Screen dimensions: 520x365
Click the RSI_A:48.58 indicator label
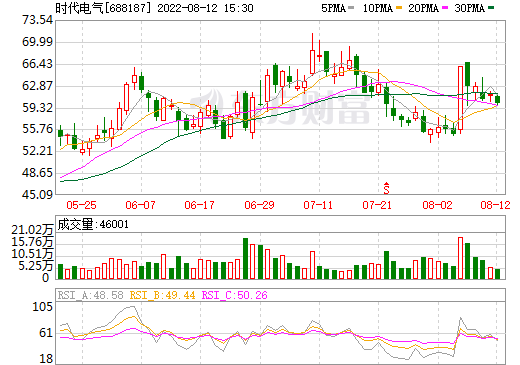click(91, 295)
